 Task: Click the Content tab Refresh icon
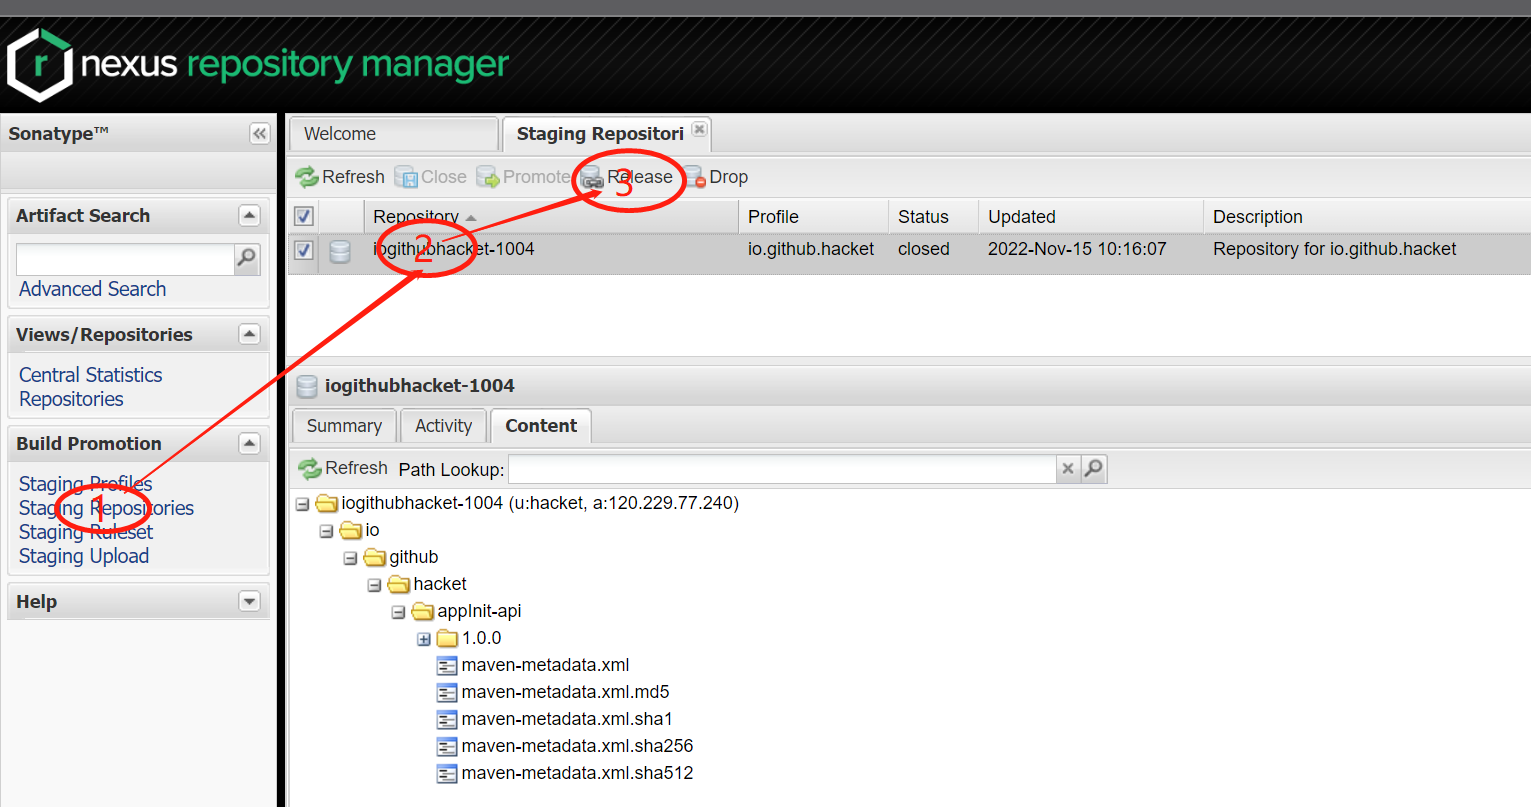point(309,468)
